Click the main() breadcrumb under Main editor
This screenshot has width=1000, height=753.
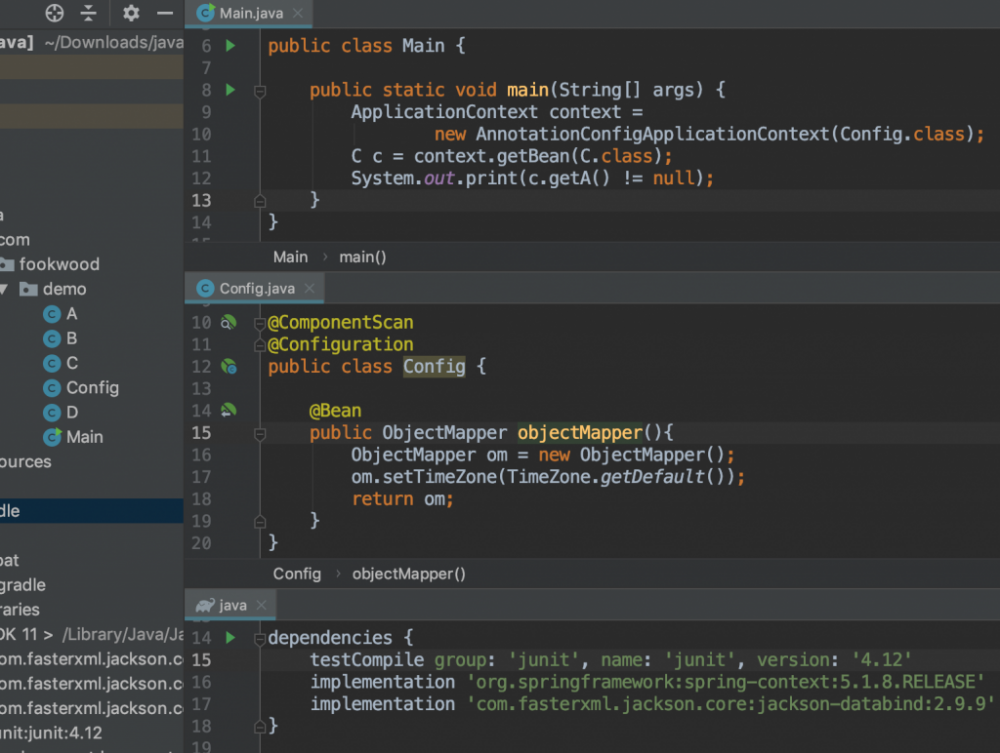[363, 257]
